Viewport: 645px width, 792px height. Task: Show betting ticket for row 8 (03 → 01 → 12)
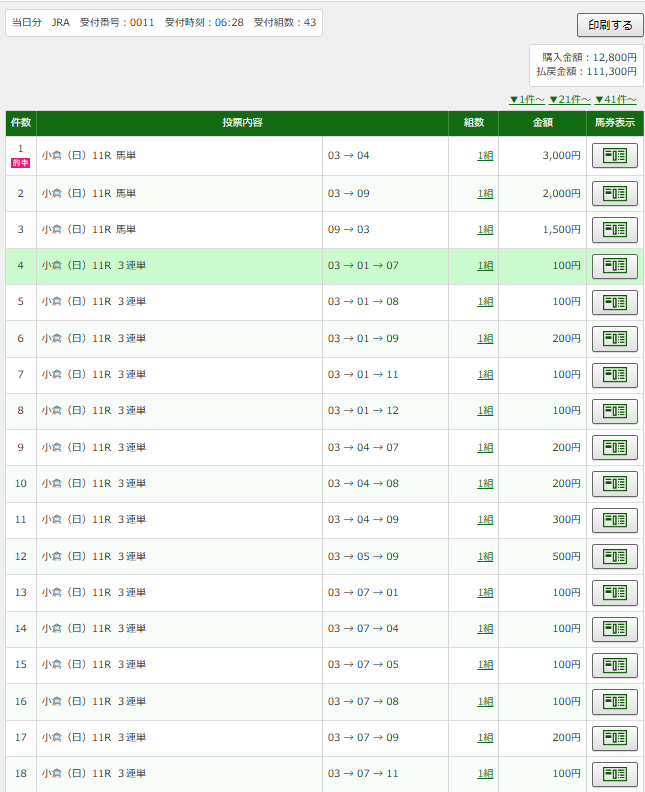pyautogui.click(x=615, y=411)
